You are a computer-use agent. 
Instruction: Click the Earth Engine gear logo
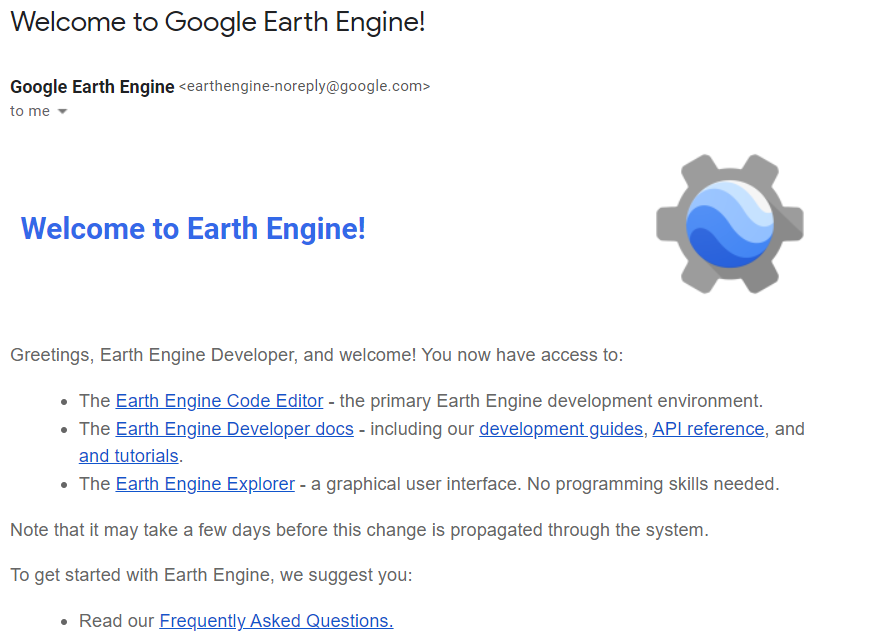coord(729,223)
